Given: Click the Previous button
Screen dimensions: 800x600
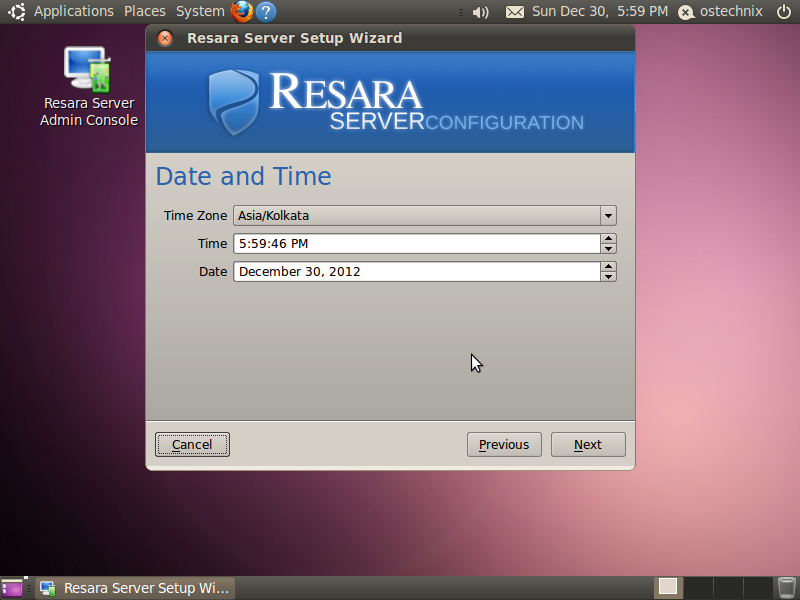Looking at the screenshot, I should click(x=504, y=444).
